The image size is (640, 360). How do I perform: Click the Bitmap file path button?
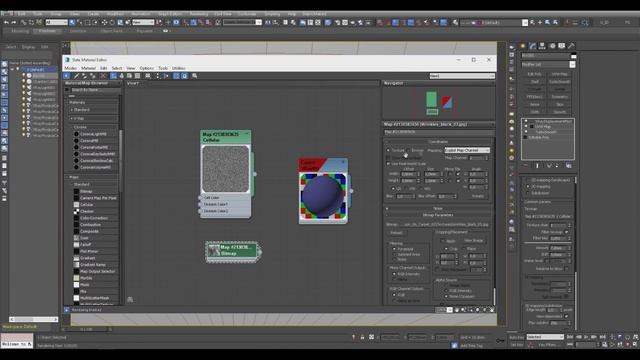pos(444,224)
